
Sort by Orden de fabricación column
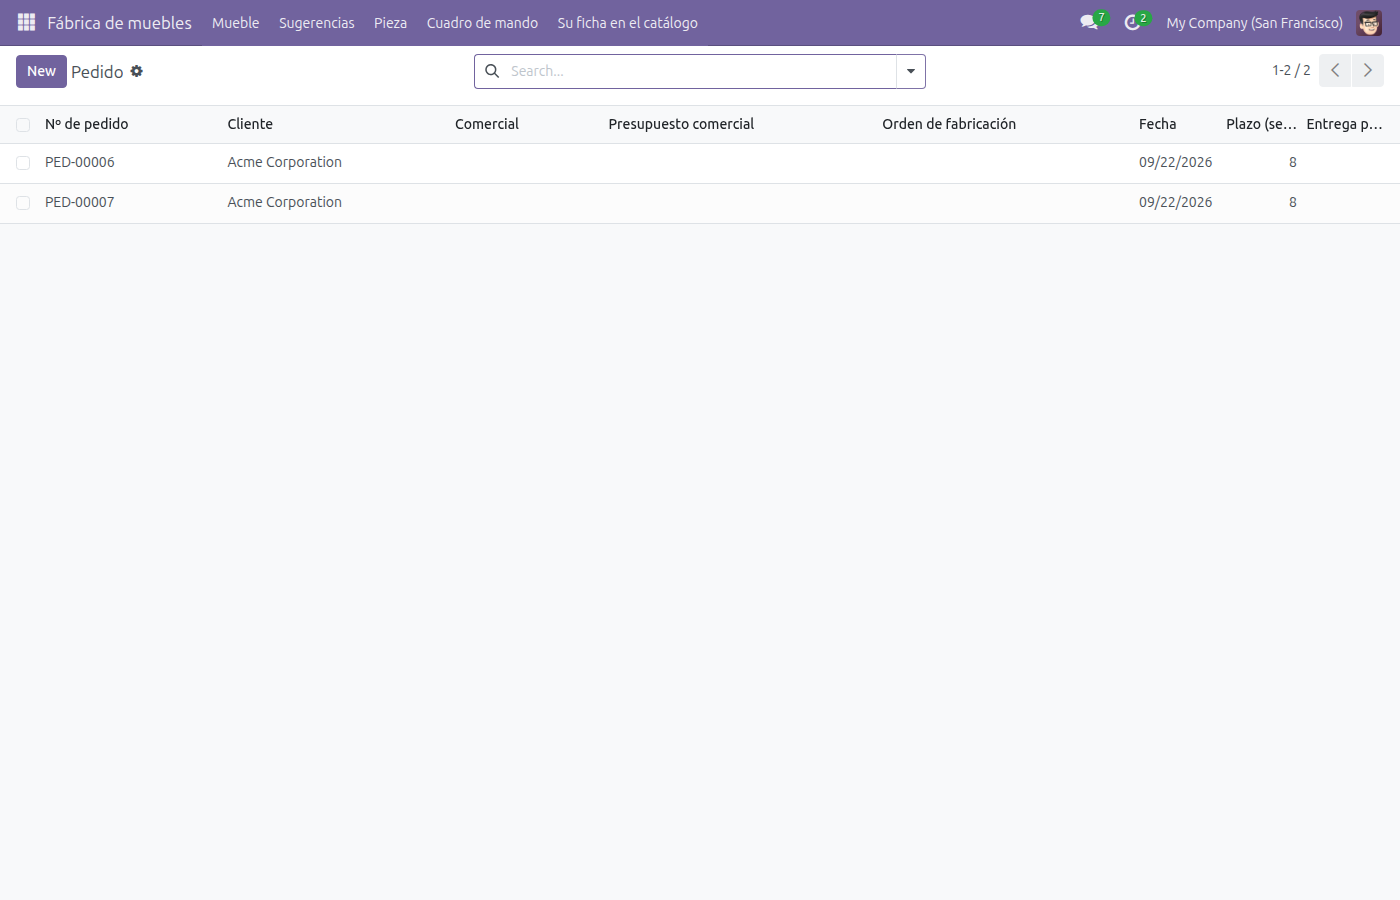pyautogui.click(x=949, y=124)
